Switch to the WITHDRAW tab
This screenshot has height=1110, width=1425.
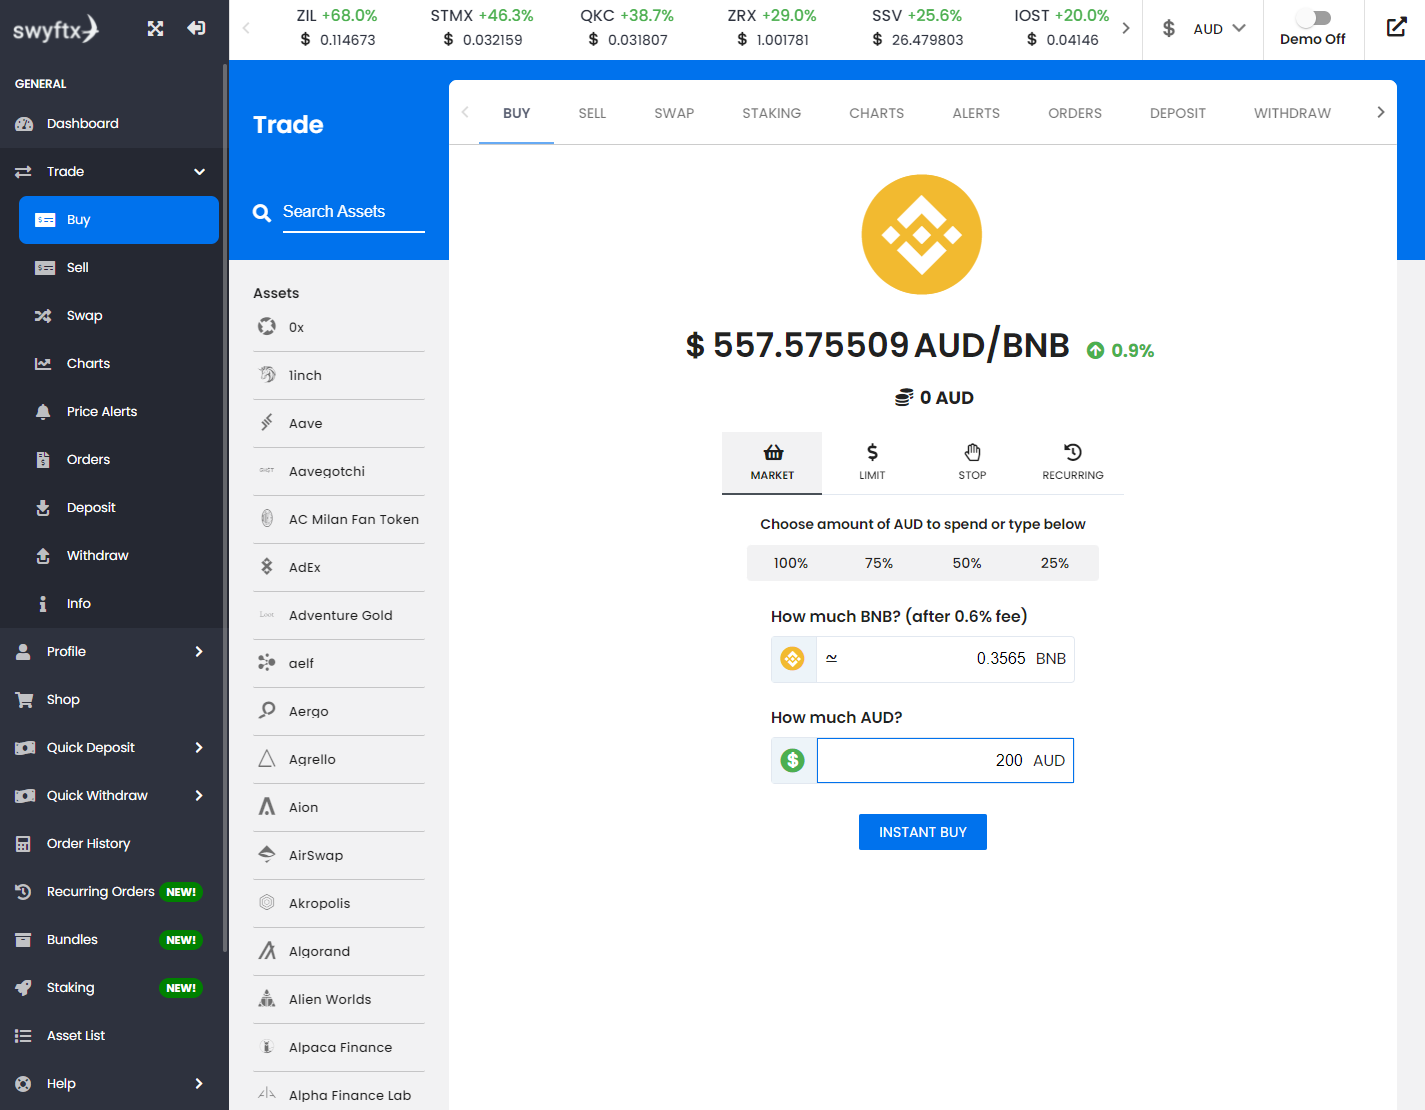(x=1292, y=113)
